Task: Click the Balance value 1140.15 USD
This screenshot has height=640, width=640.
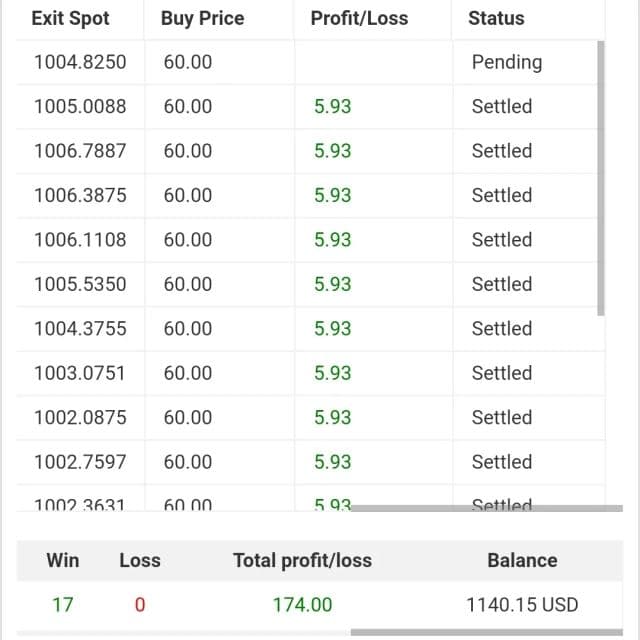Action: (x=522, y=605)
